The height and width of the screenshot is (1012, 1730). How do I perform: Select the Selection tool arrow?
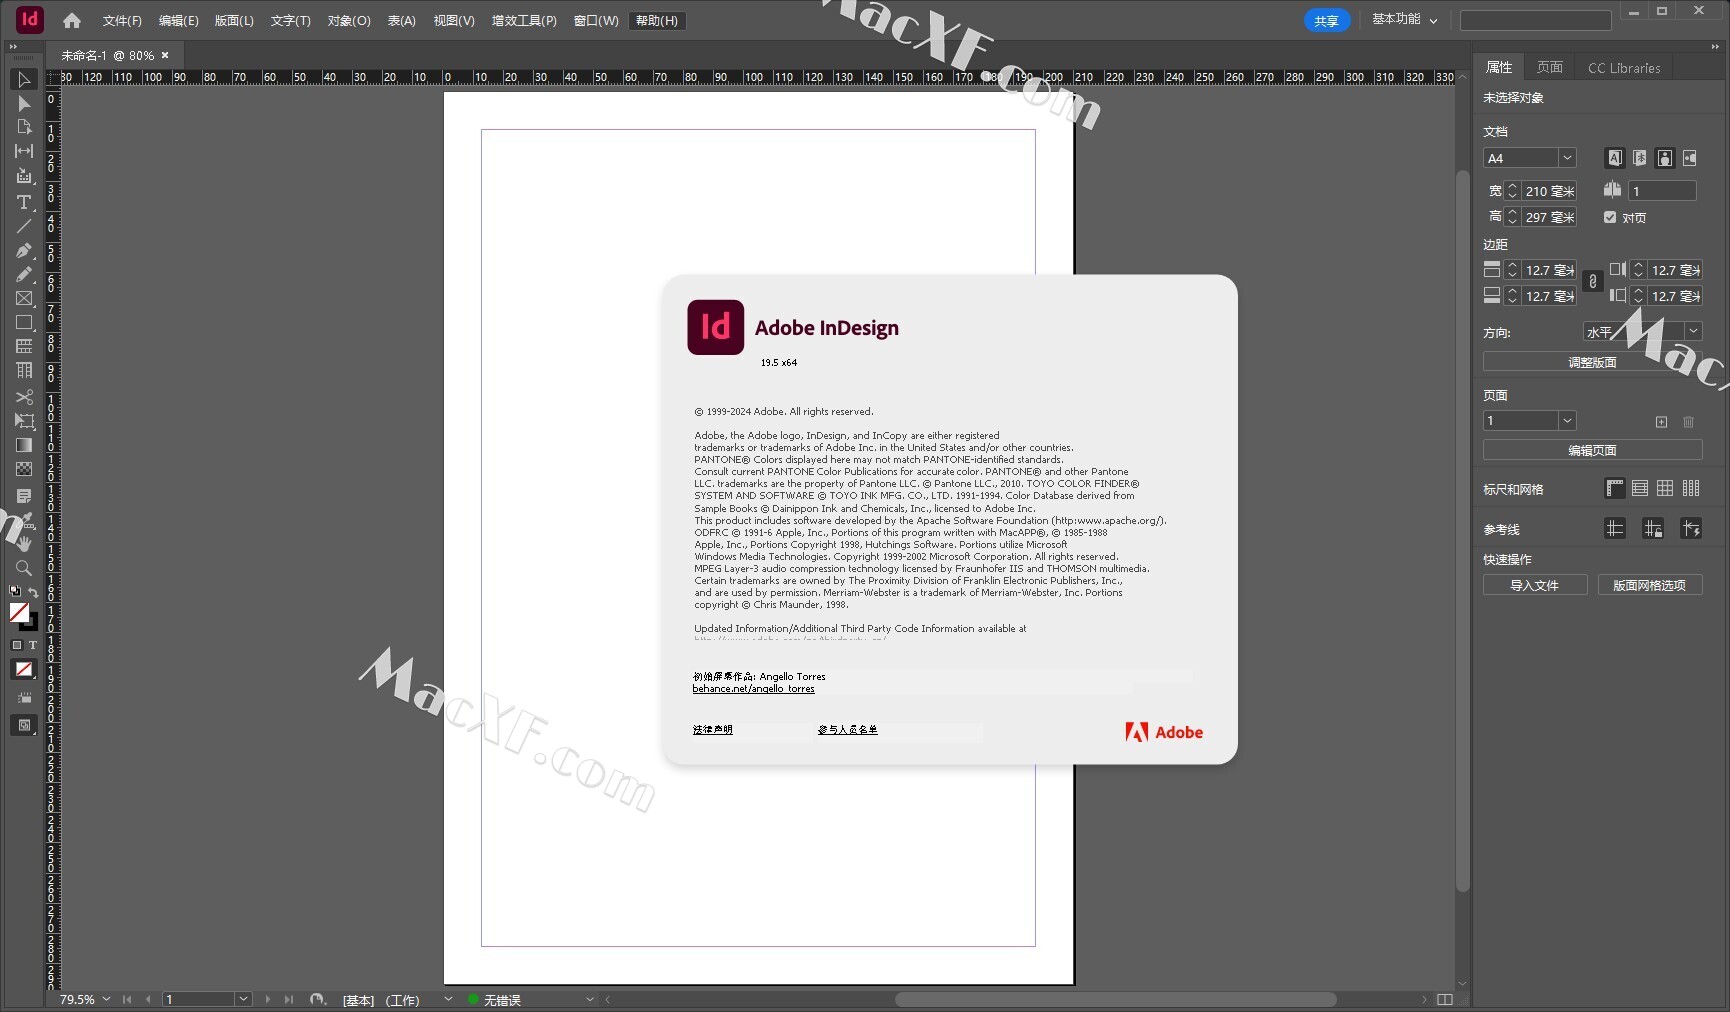coord(24,80)
